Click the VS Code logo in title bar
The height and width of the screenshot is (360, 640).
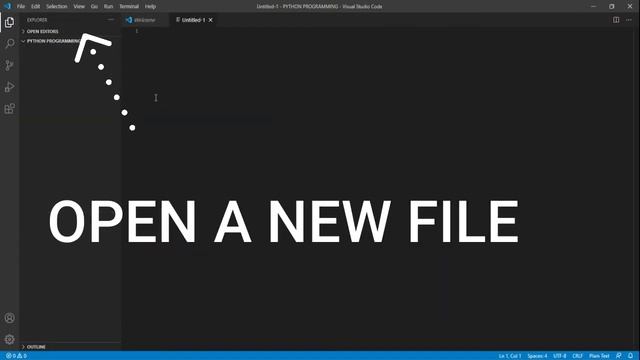tap(7, 6)
